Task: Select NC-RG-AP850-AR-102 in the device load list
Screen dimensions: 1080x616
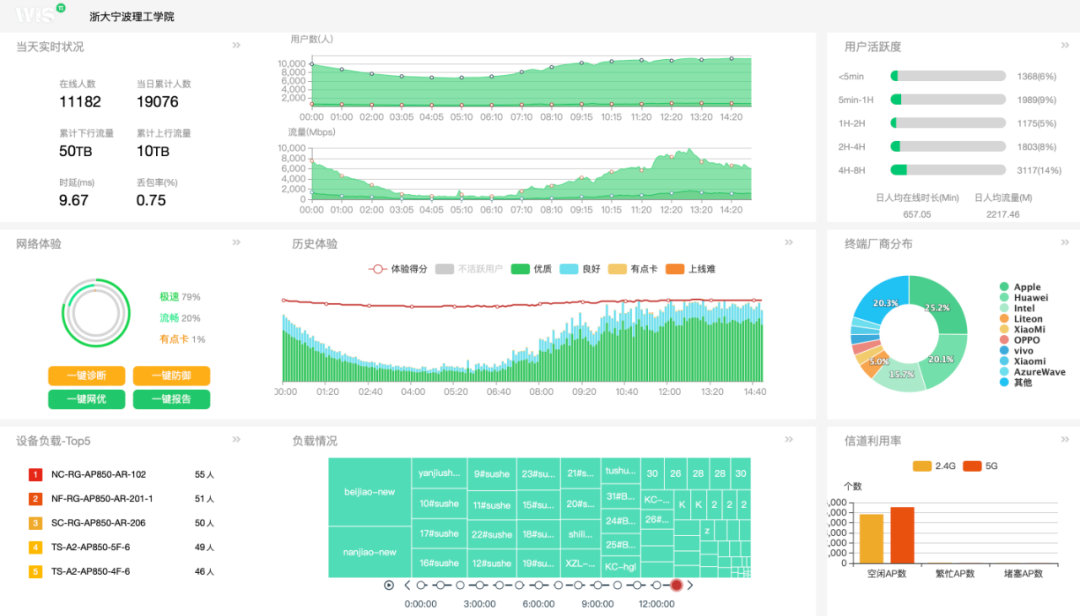Action: coord(98,475)
